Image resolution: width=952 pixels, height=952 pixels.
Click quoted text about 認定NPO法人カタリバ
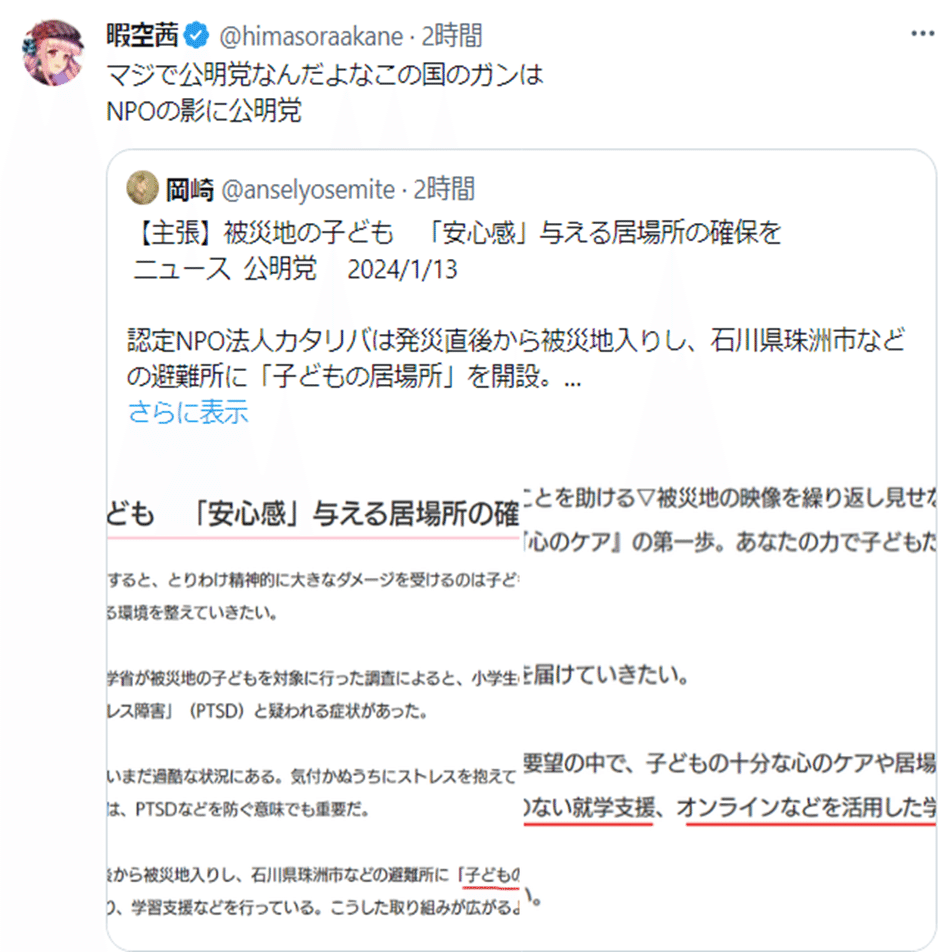[x=516, y=358]
